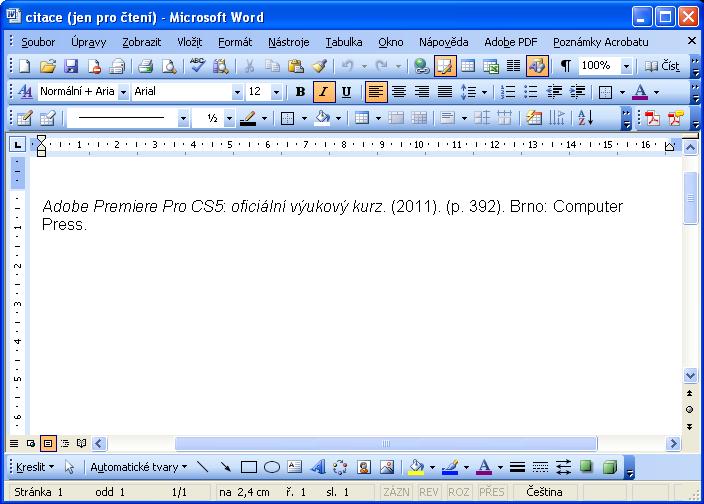The height and width of the screenshot is (504, 704).
Task: Open print preview with the magnifier page icon
Action: pos(169,66)
